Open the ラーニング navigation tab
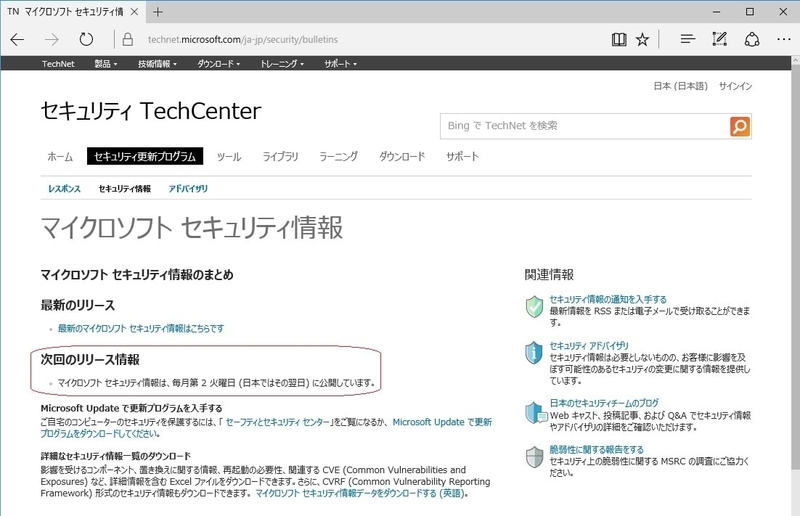Screen dimensions: 800x516 pos(338,157)
